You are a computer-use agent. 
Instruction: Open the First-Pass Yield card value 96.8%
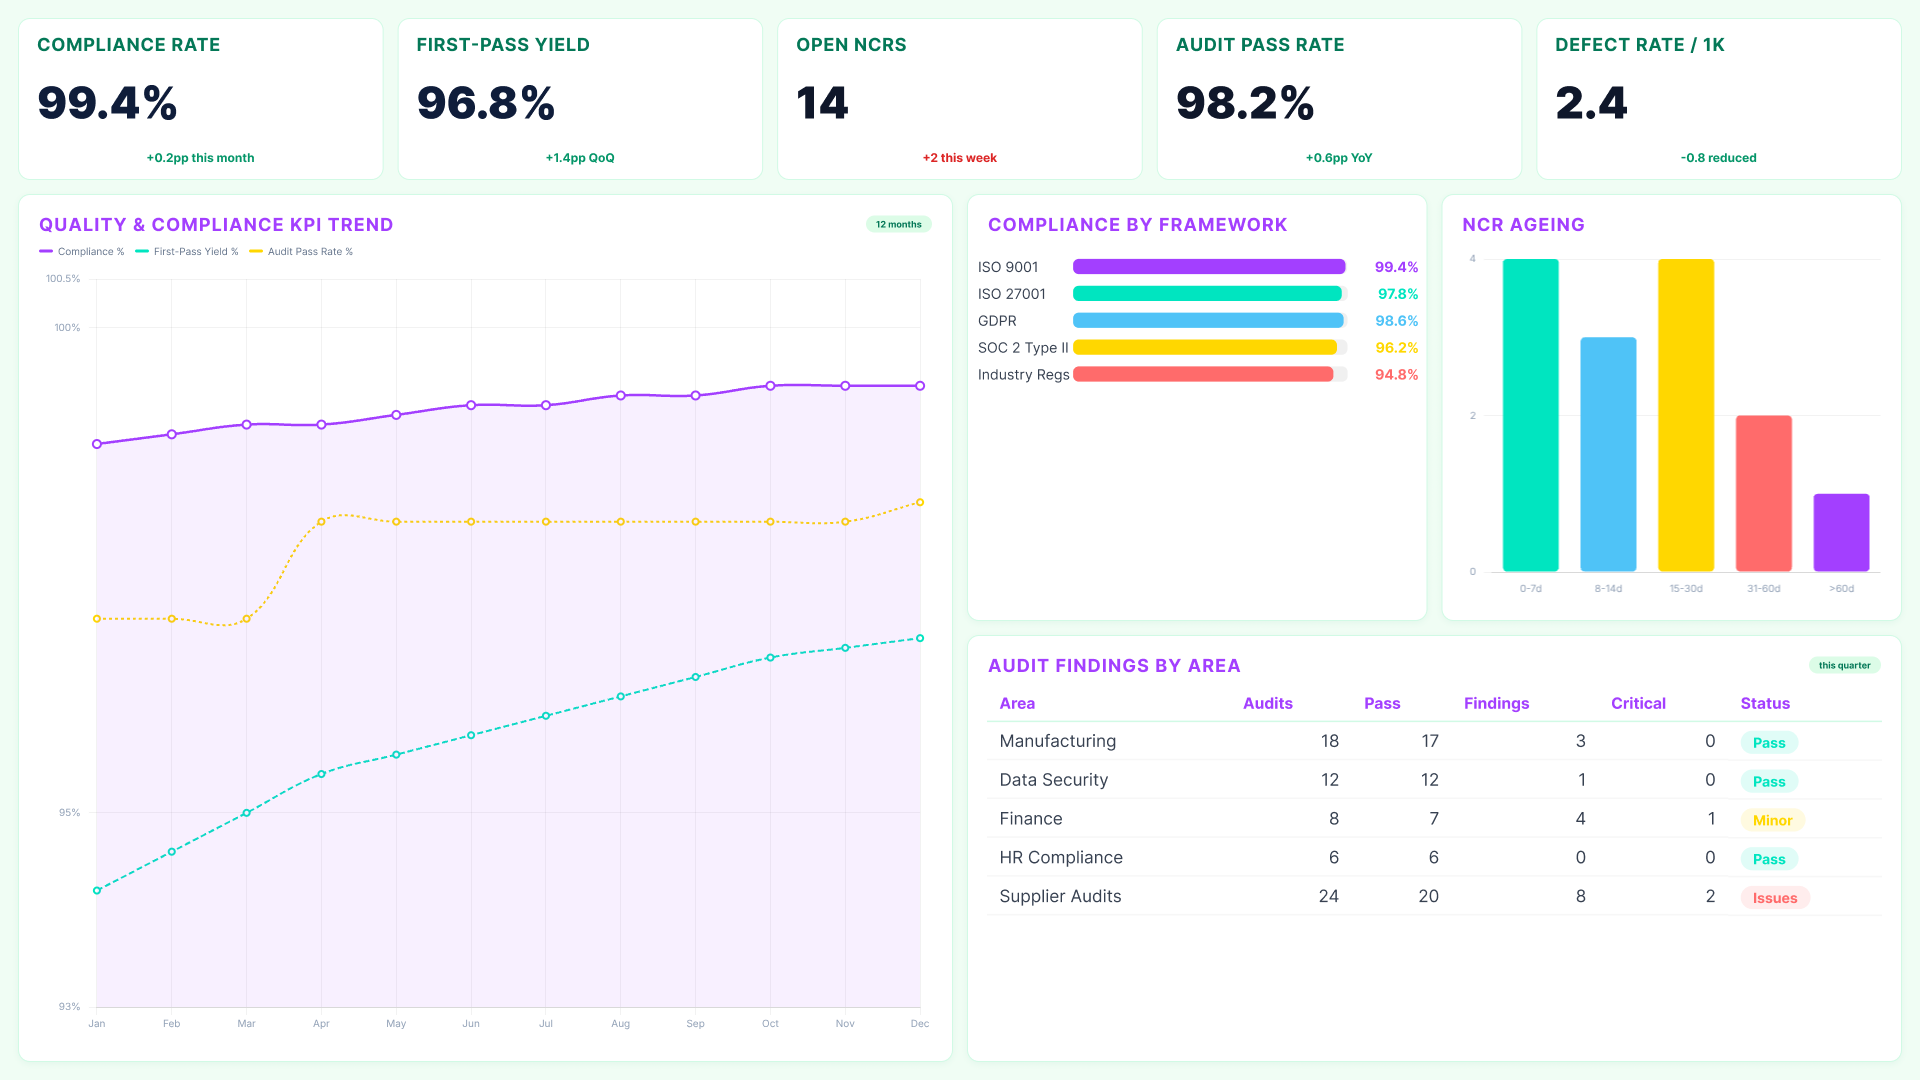point(486,103)
